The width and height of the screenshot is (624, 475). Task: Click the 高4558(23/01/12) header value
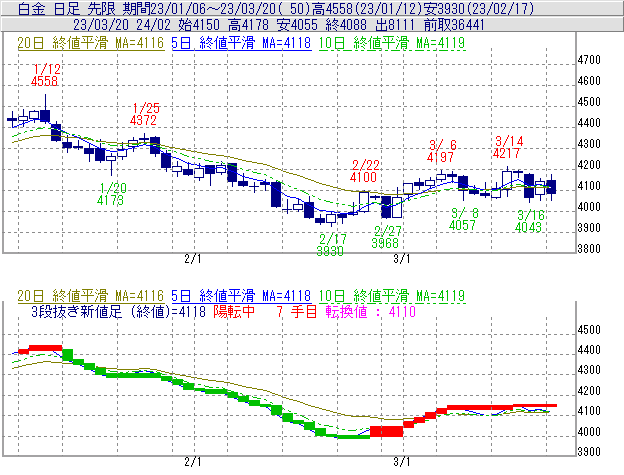[x=367, y=8]
